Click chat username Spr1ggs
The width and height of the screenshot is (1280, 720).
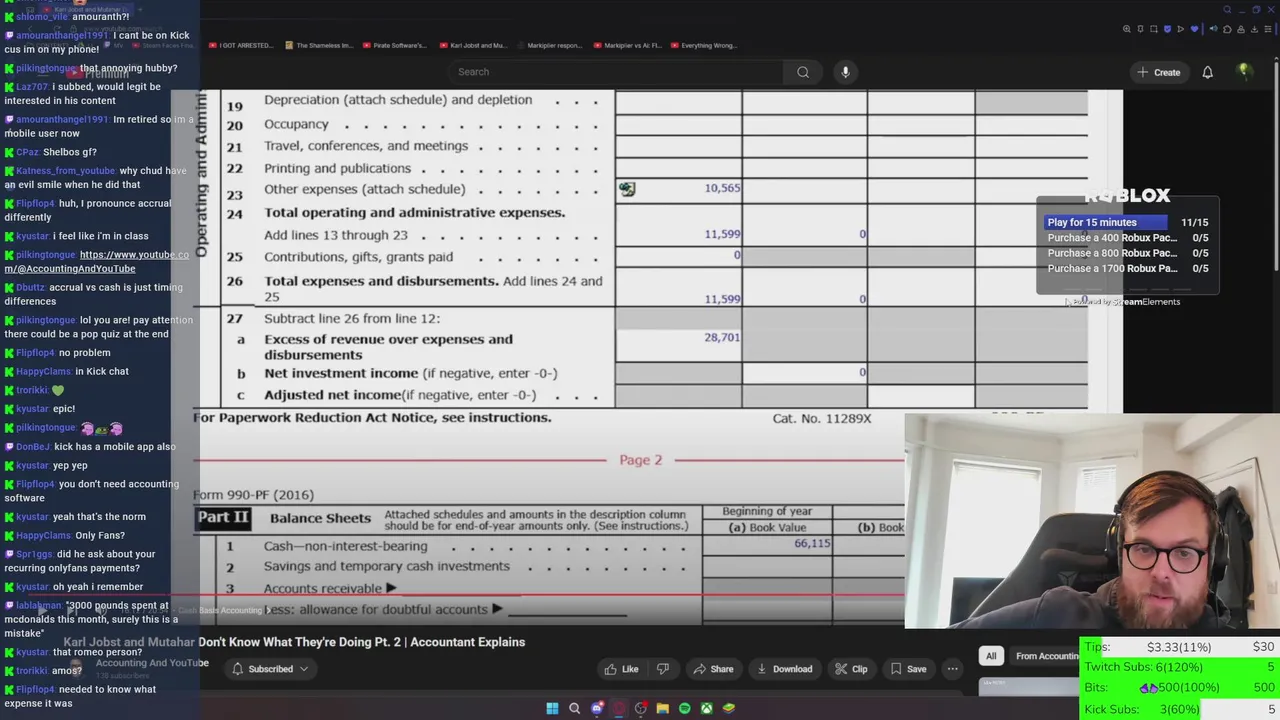(x=34, y=554)
